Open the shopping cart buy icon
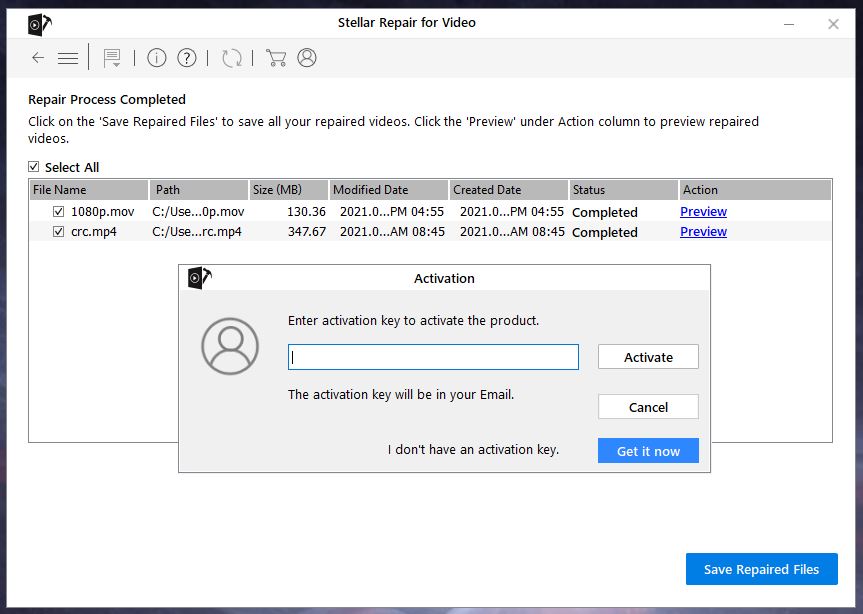The width and height of the screenshot is (863, 614). pyautogui.click(x=276, y=57)
